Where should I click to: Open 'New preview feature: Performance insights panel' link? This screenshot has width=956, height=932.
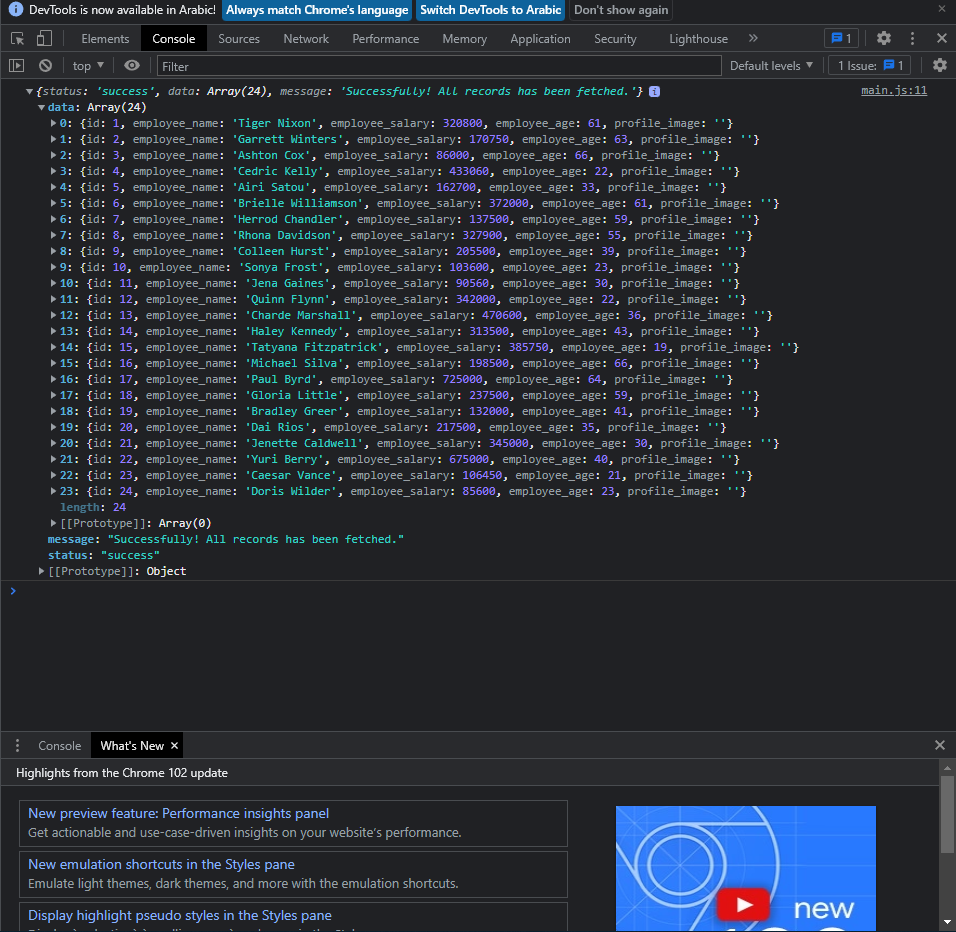(x=178, y=813)
